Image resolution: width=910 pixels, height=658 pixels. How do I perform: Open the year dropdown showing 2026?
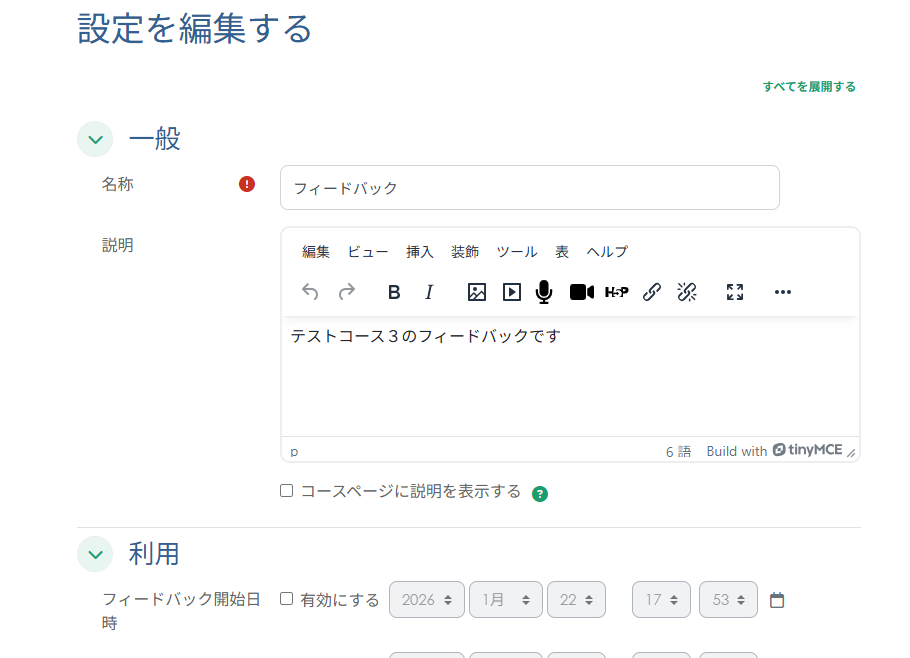[x=426, y=598]
